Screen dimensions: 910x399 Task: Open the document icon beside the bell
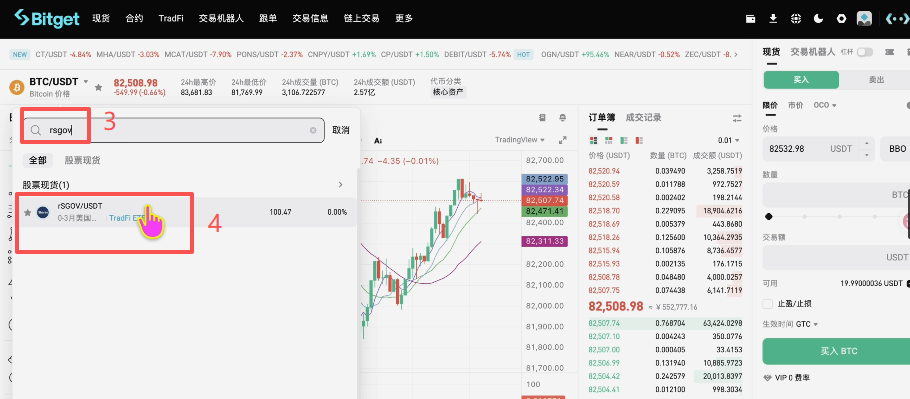pos(543,118)
